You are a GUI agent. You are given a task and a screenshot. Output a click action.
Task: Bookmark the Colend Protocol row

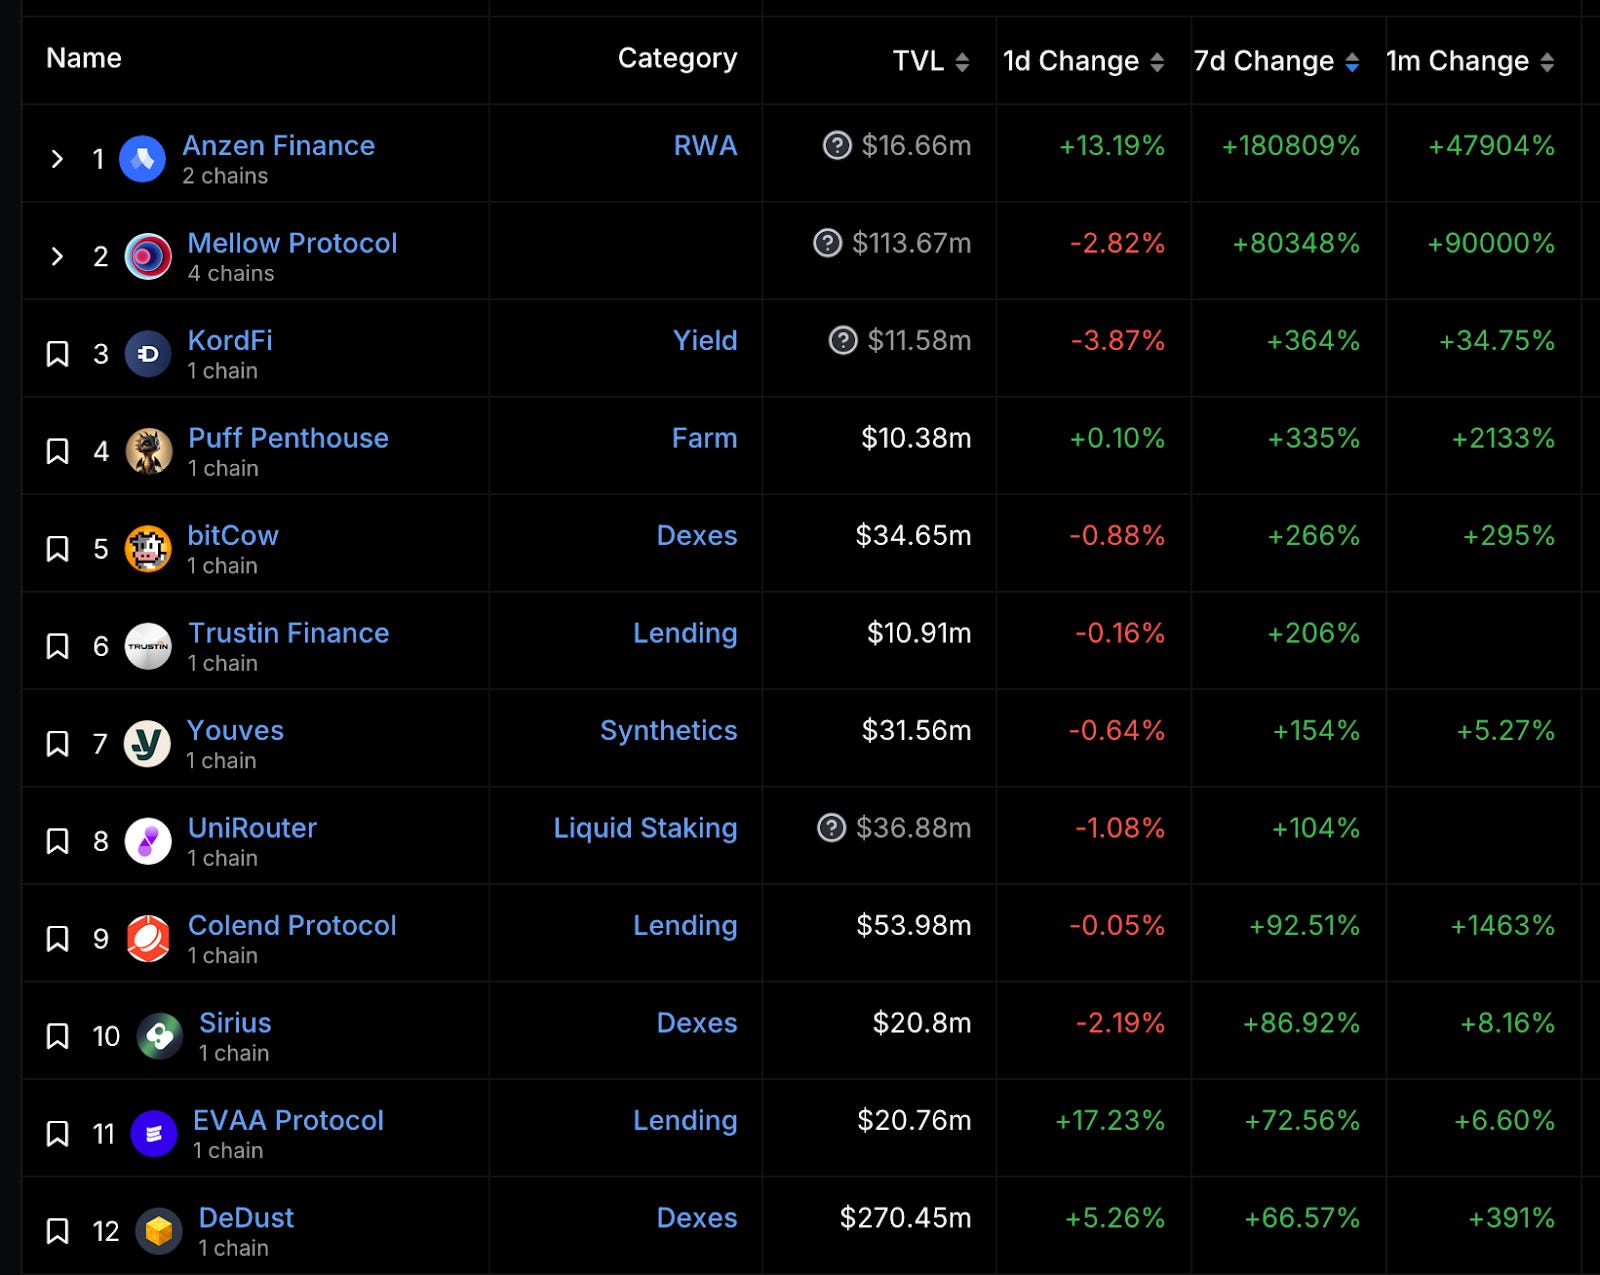[58, 939]
